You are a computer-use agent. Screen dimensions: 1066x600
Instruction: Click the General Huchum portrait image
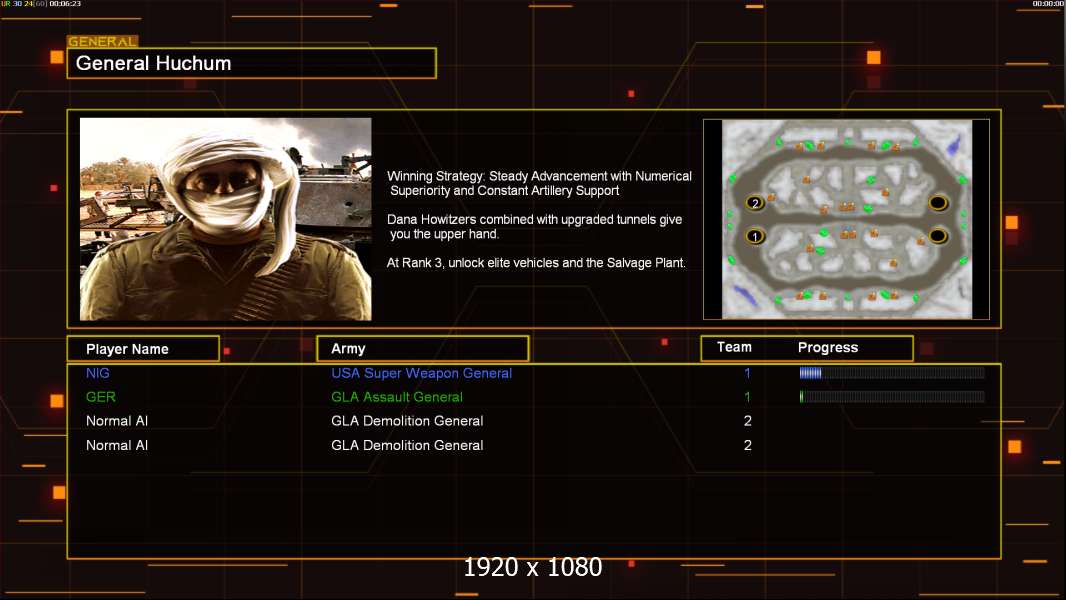(x=226, y=219)
